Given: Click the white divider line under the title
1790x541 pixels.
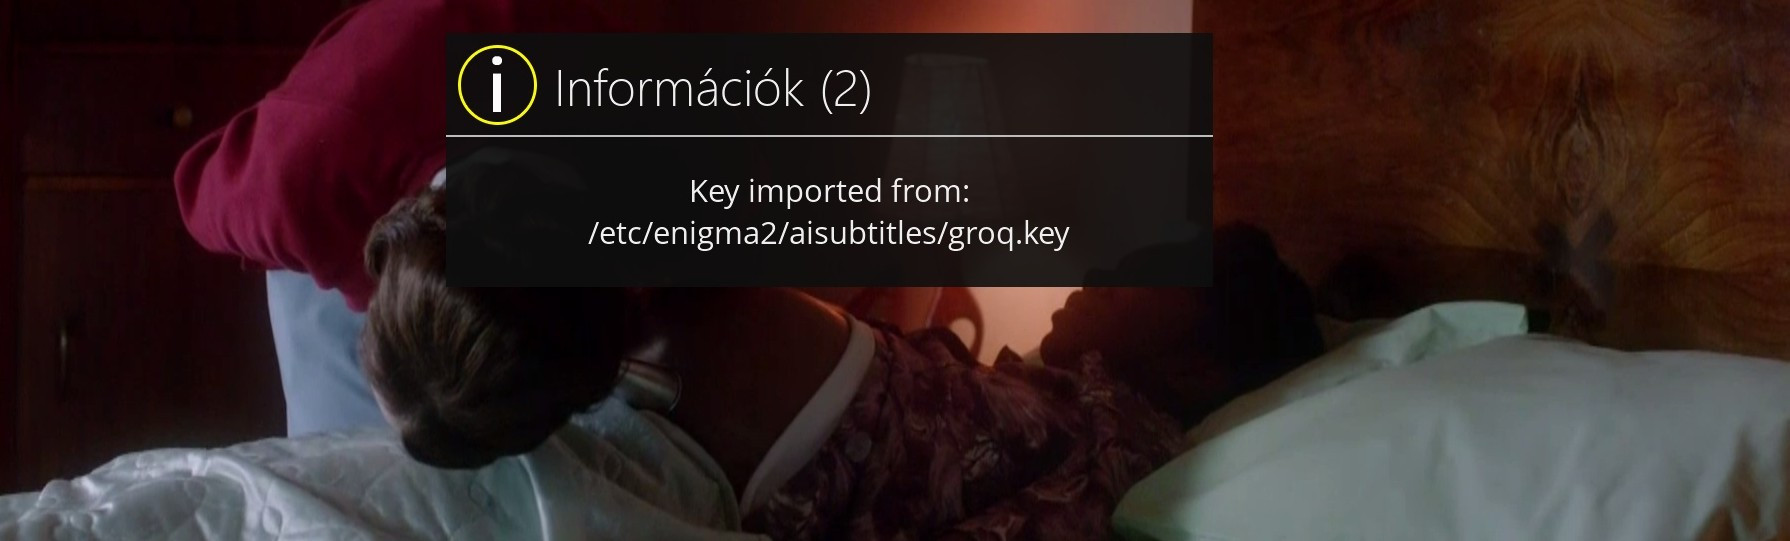Looking at the screenshot, I should point(829,135).
